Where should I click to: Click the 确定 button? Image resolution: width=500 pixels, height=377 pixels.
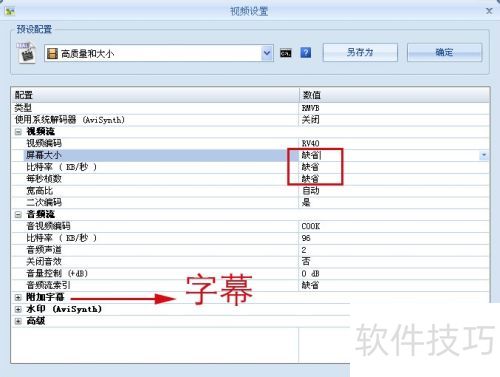pos(444,52)
